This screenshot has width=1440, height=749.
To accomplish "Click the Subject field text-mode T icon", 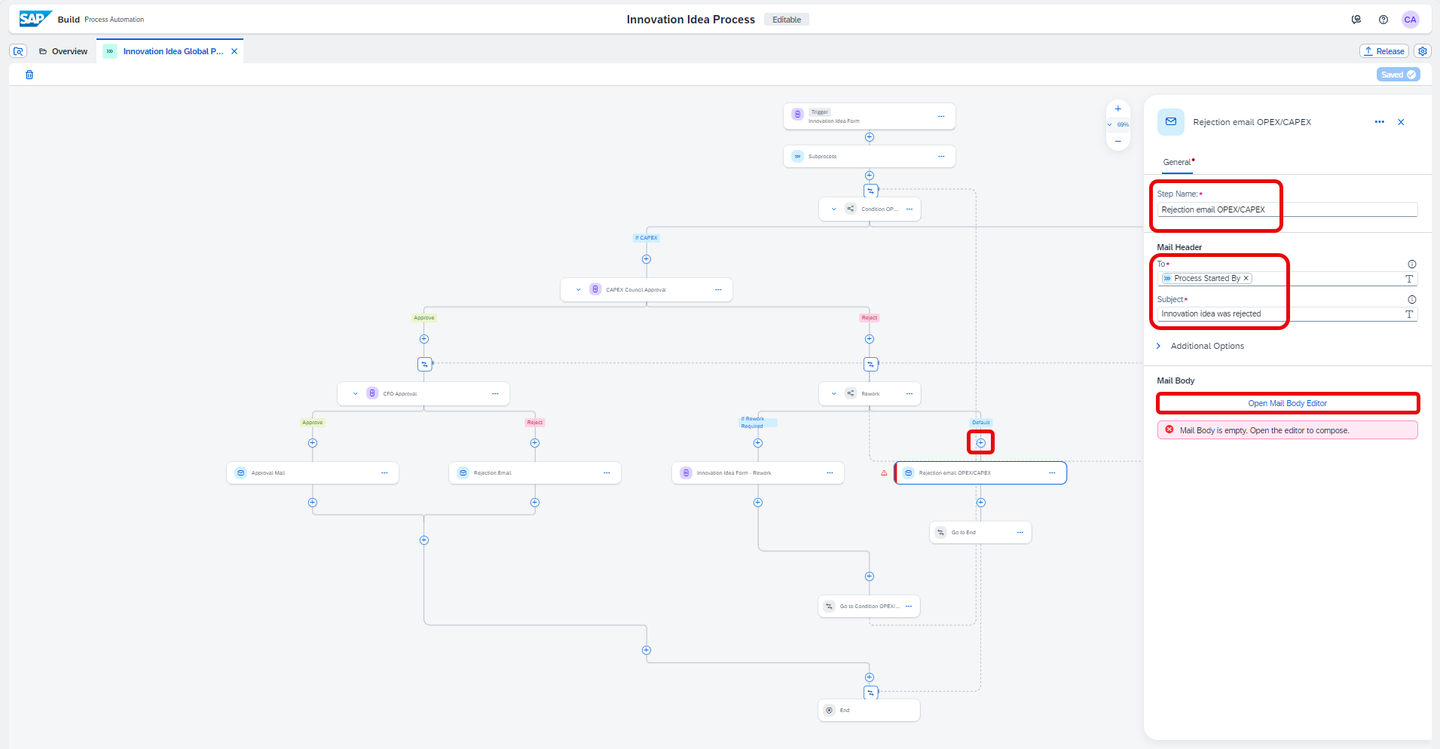I will [x=1410, y=314].
